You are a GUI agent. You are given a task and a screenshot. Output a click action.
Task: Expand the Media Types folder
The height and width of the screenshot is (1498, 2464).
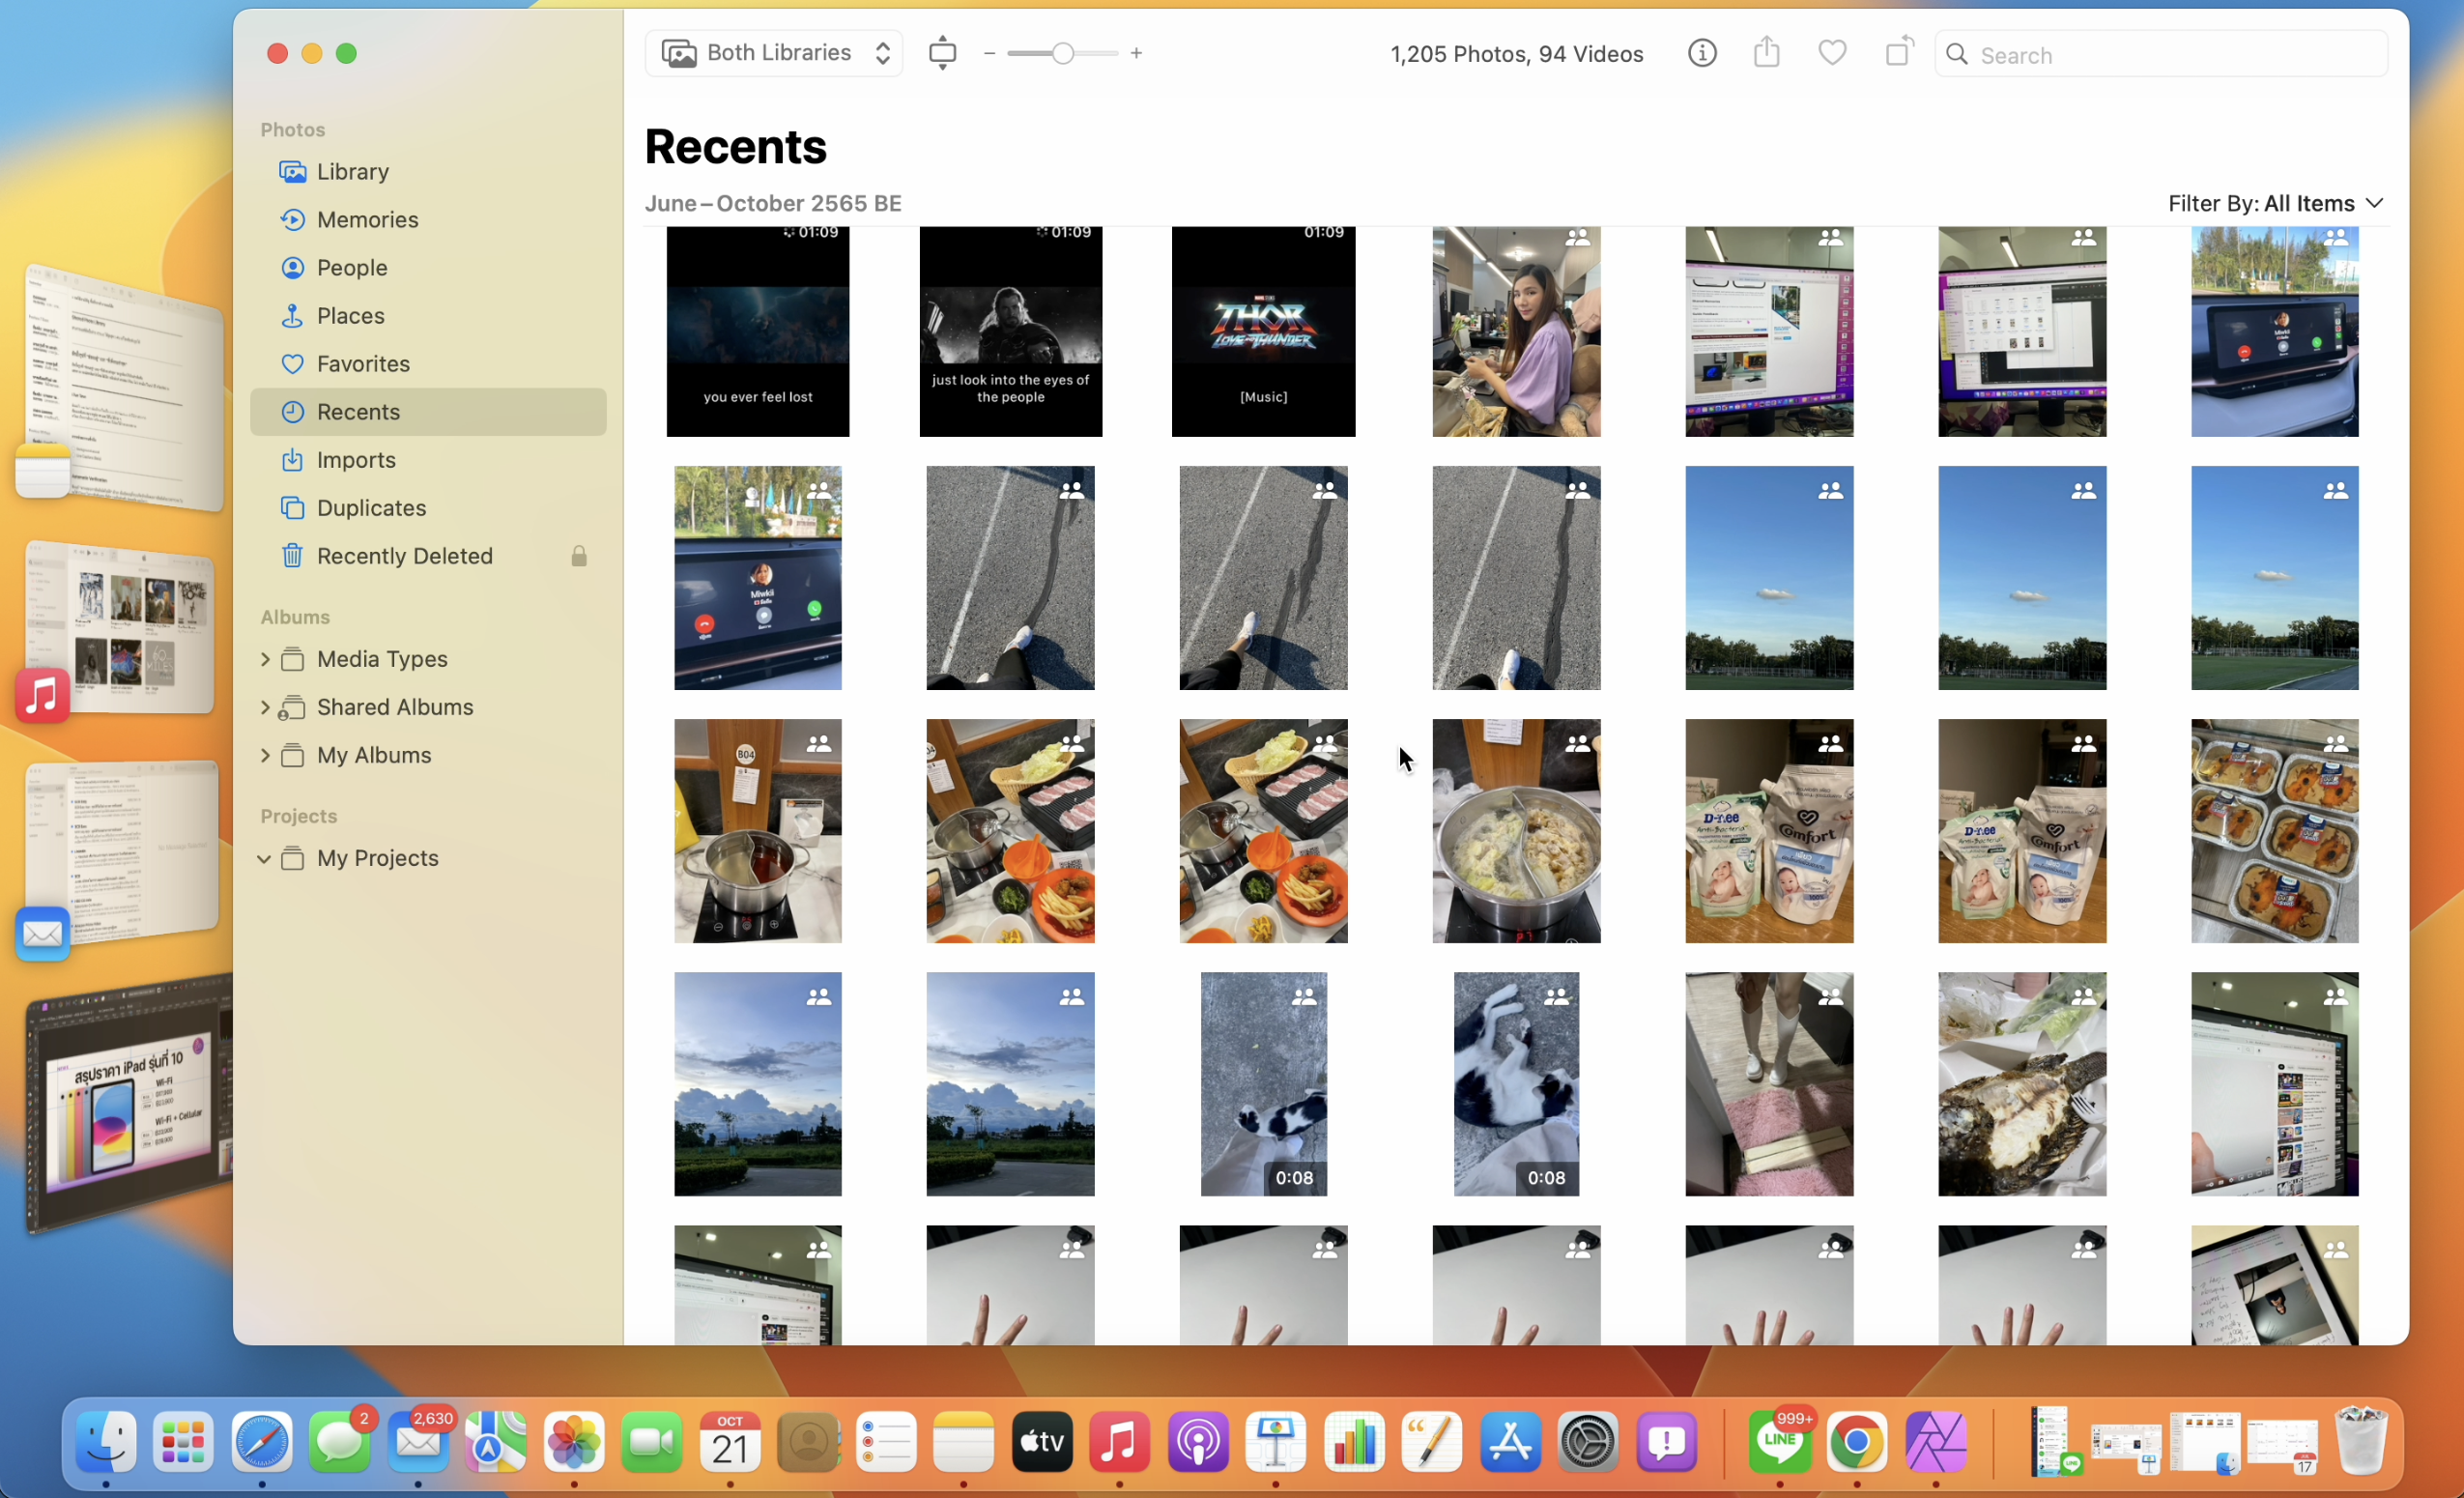click(x=265, y=659)
